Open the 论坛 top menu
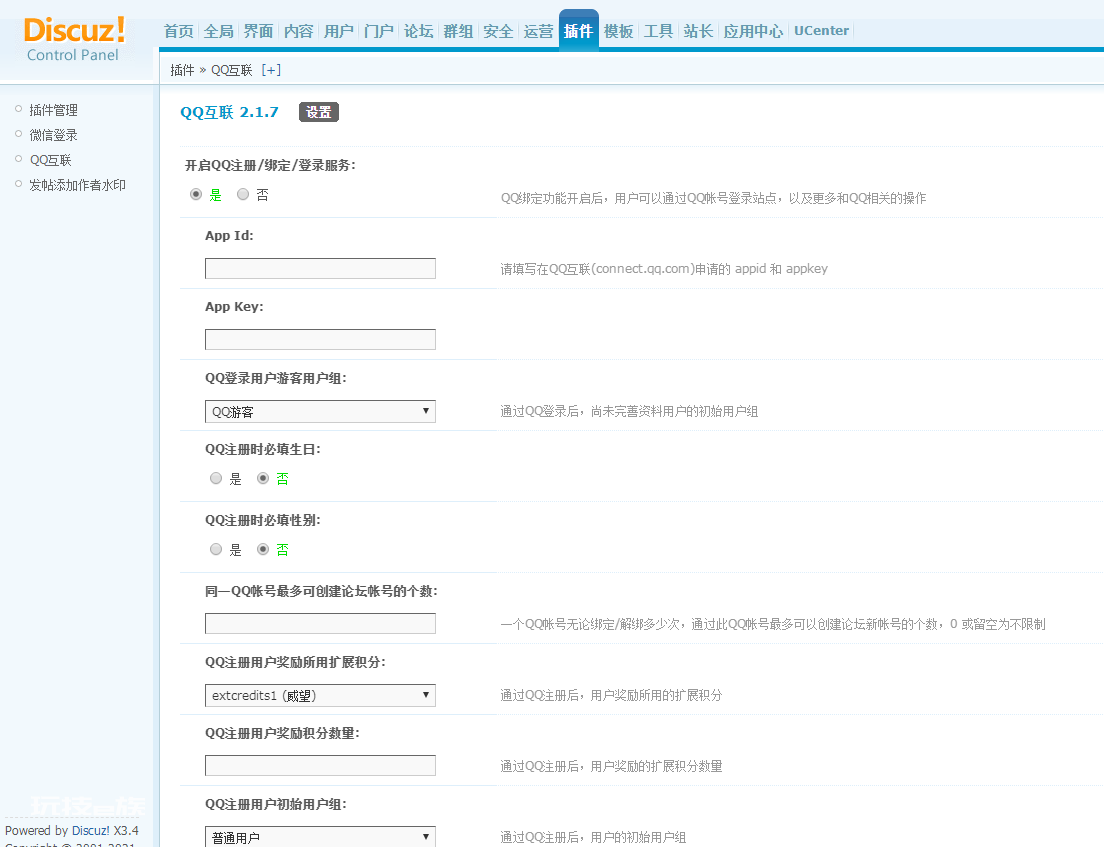 pos(418,31)
